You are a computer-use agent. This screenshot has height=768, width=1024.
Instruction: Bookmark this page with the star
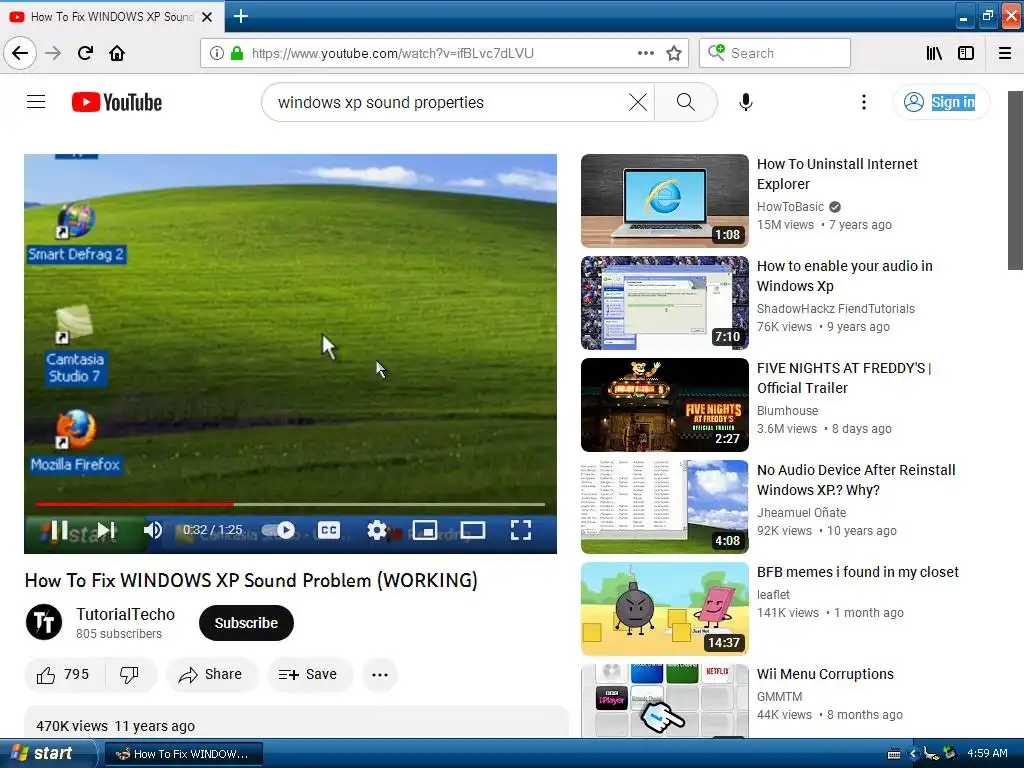tap(674, 53)
